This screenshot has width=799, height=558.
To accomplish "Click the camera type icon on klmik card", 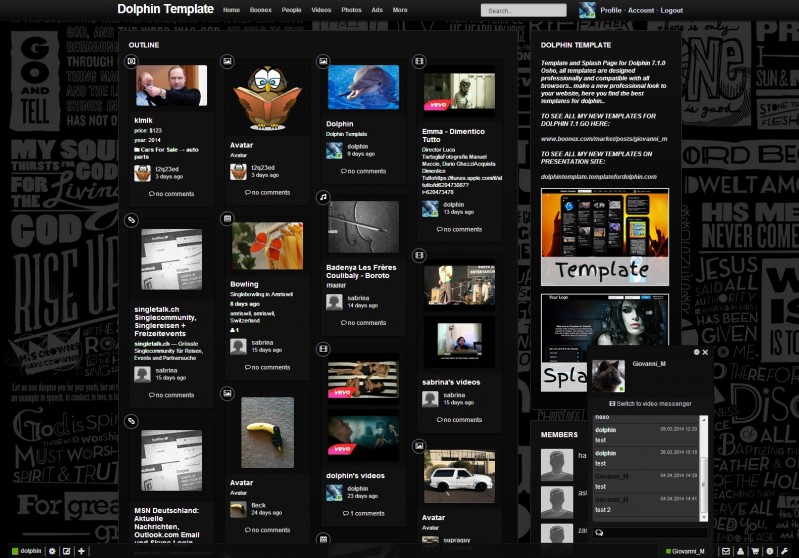I will 131,61.
